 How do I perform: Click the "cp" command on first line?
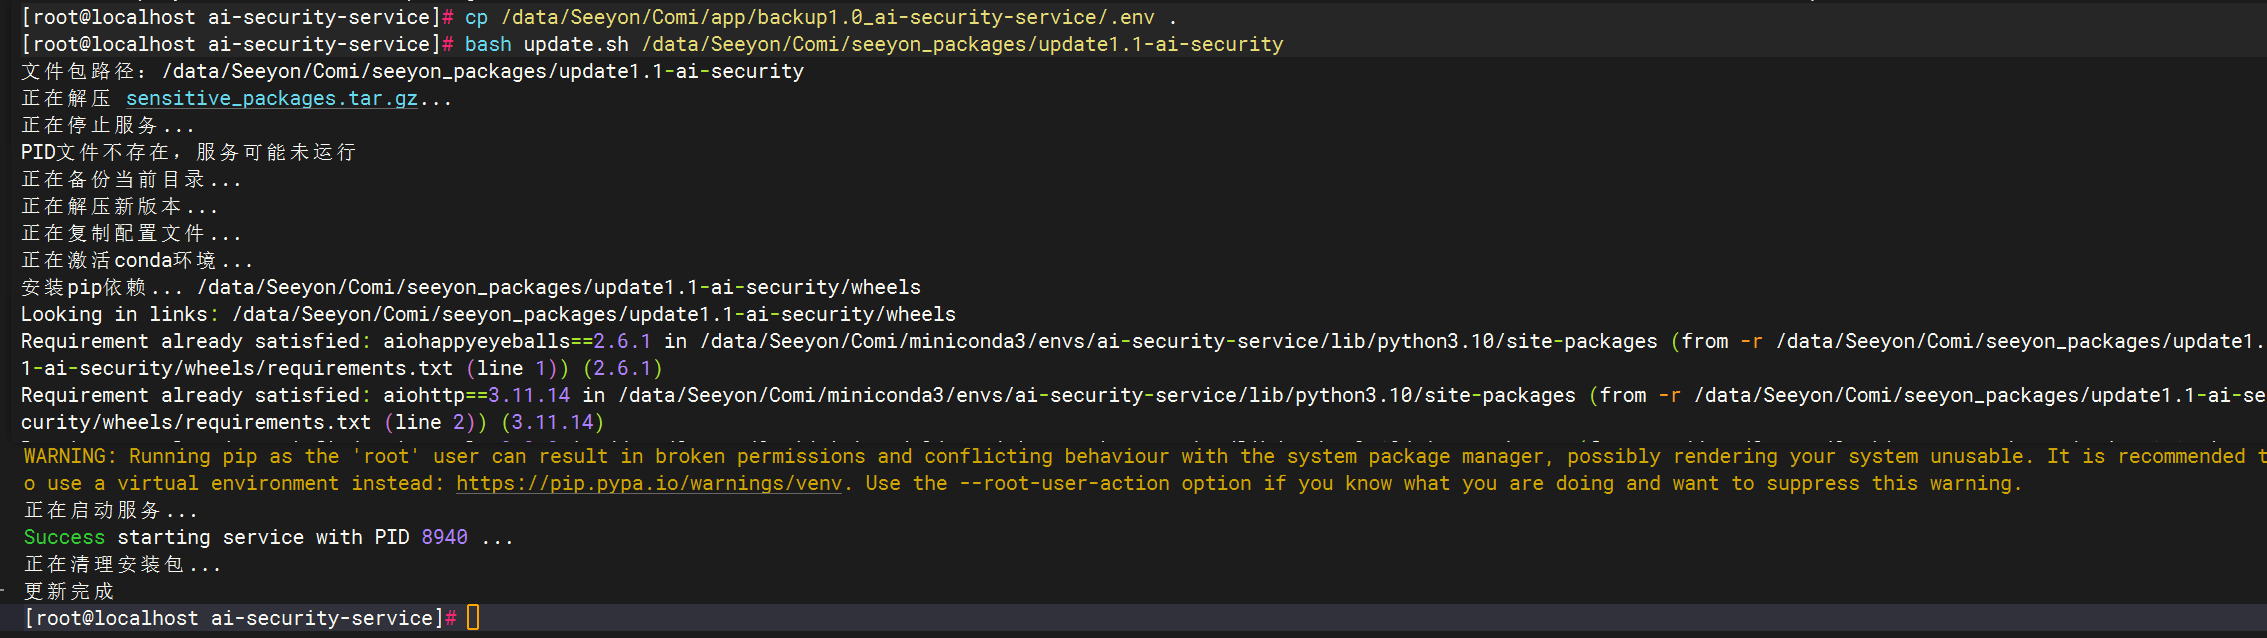pos(476,18)
